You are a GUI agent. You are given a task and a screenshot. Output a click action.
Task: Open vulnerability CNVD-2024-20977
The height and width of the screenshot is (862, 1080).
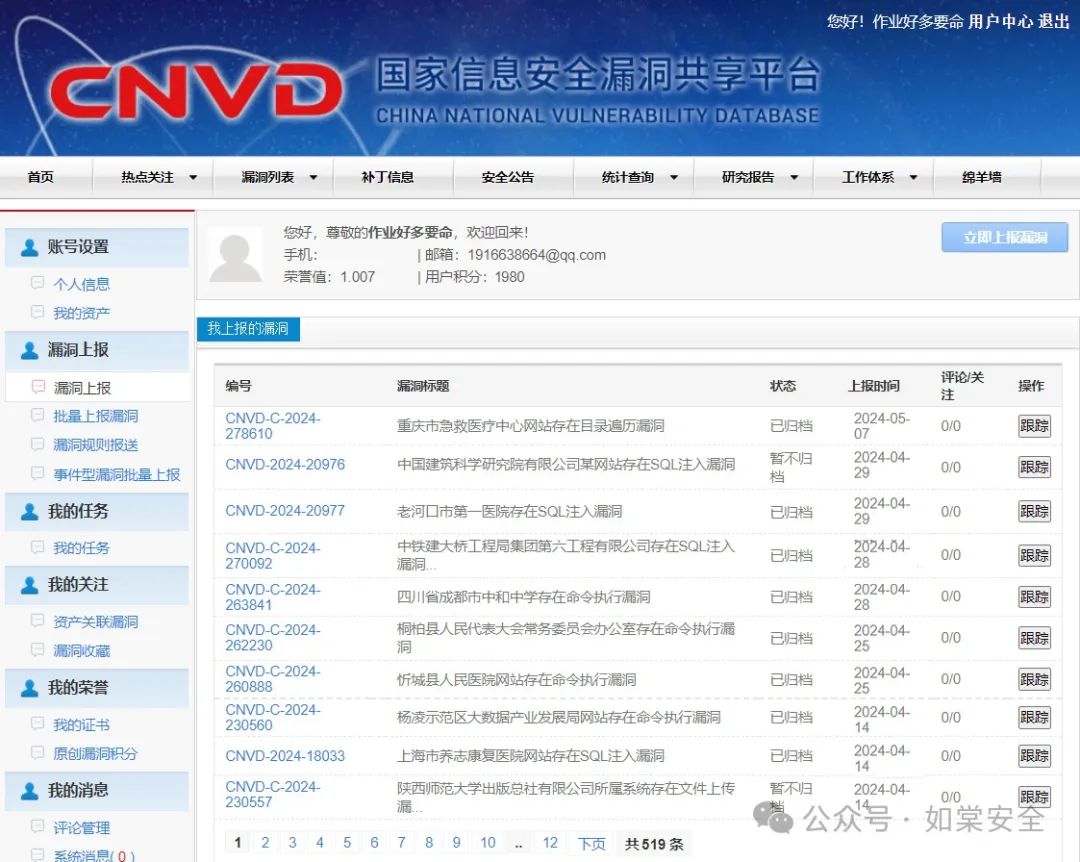pos(285,511)
